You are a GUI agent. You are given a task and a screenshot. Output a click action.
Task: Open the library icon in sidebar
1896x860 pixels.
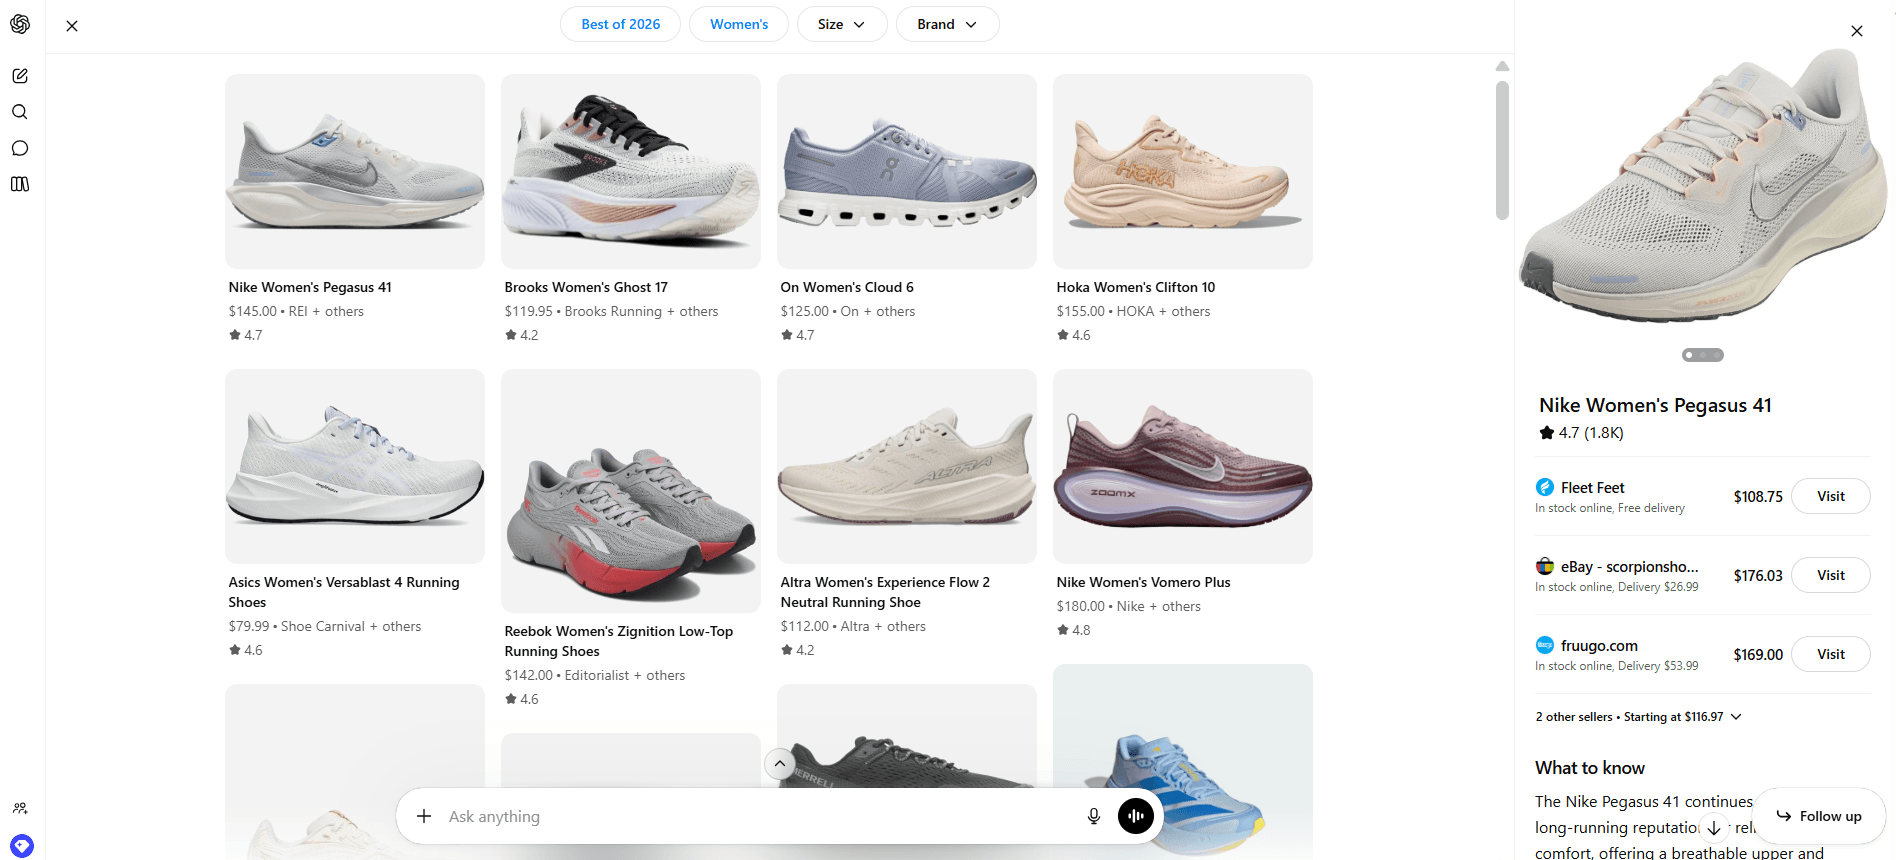[20, 184]
